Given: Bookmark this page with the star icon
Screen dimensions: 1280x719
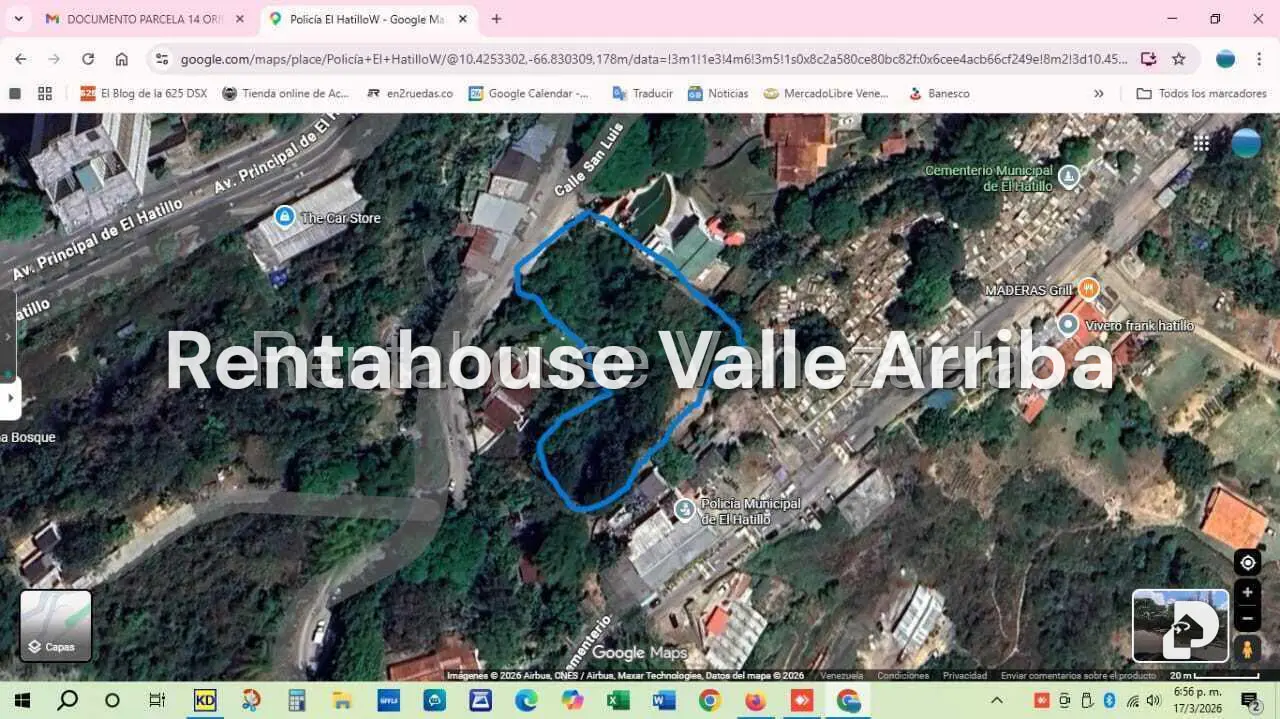Looking at the screenshot, I should click(1179, 59).
